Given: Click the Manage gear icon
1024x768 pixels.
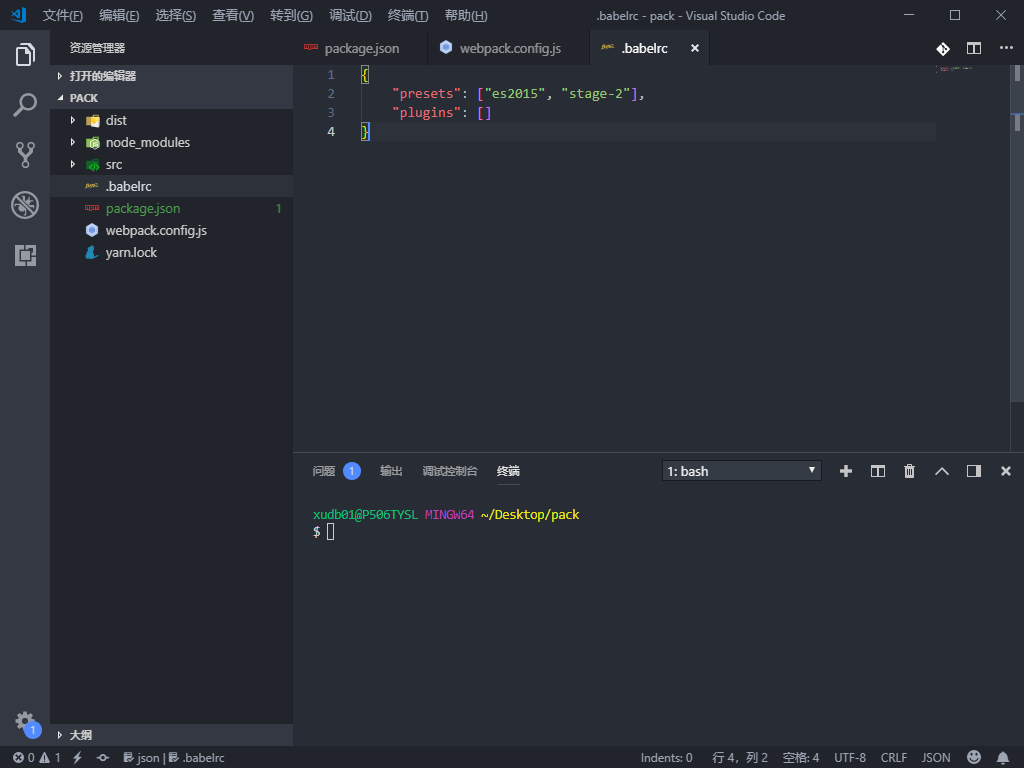Looking at the screenshot, I should (25, 722).
